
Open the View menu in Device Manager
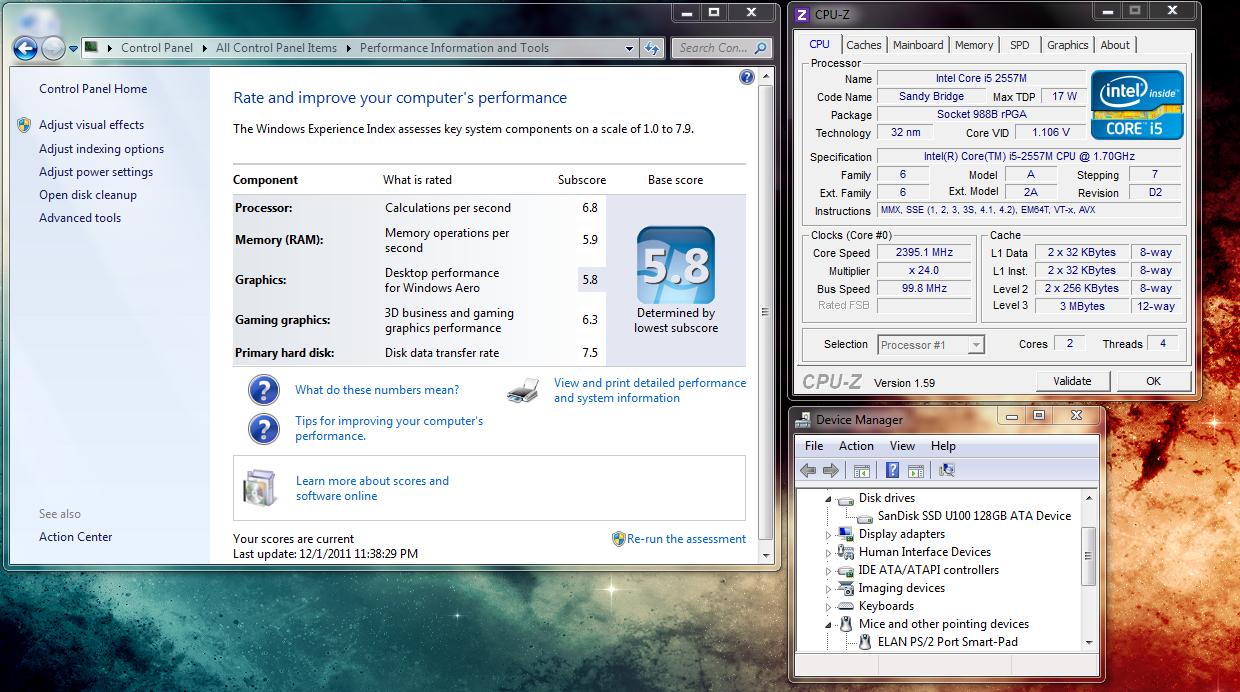tap(902, 446)
